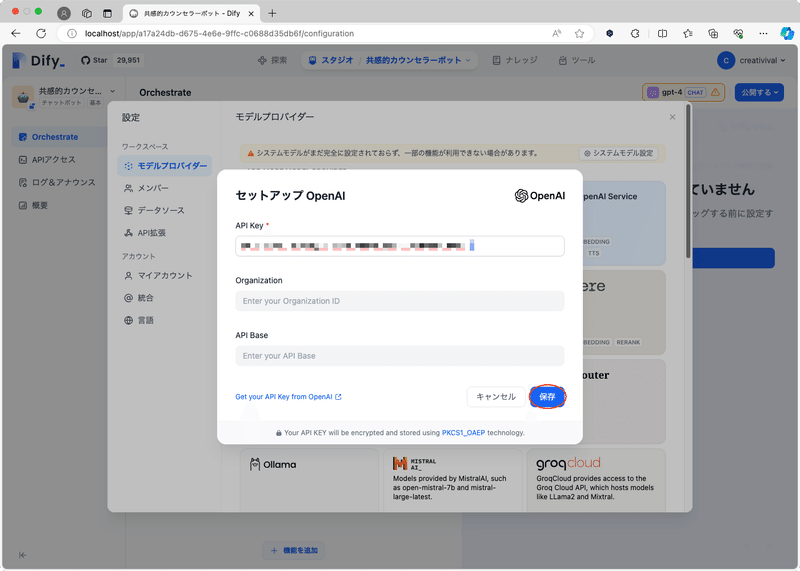Viewport: 800px width, 571px height.
Task: Open tab actions menu icon
Action: click(x=107, y=13)
